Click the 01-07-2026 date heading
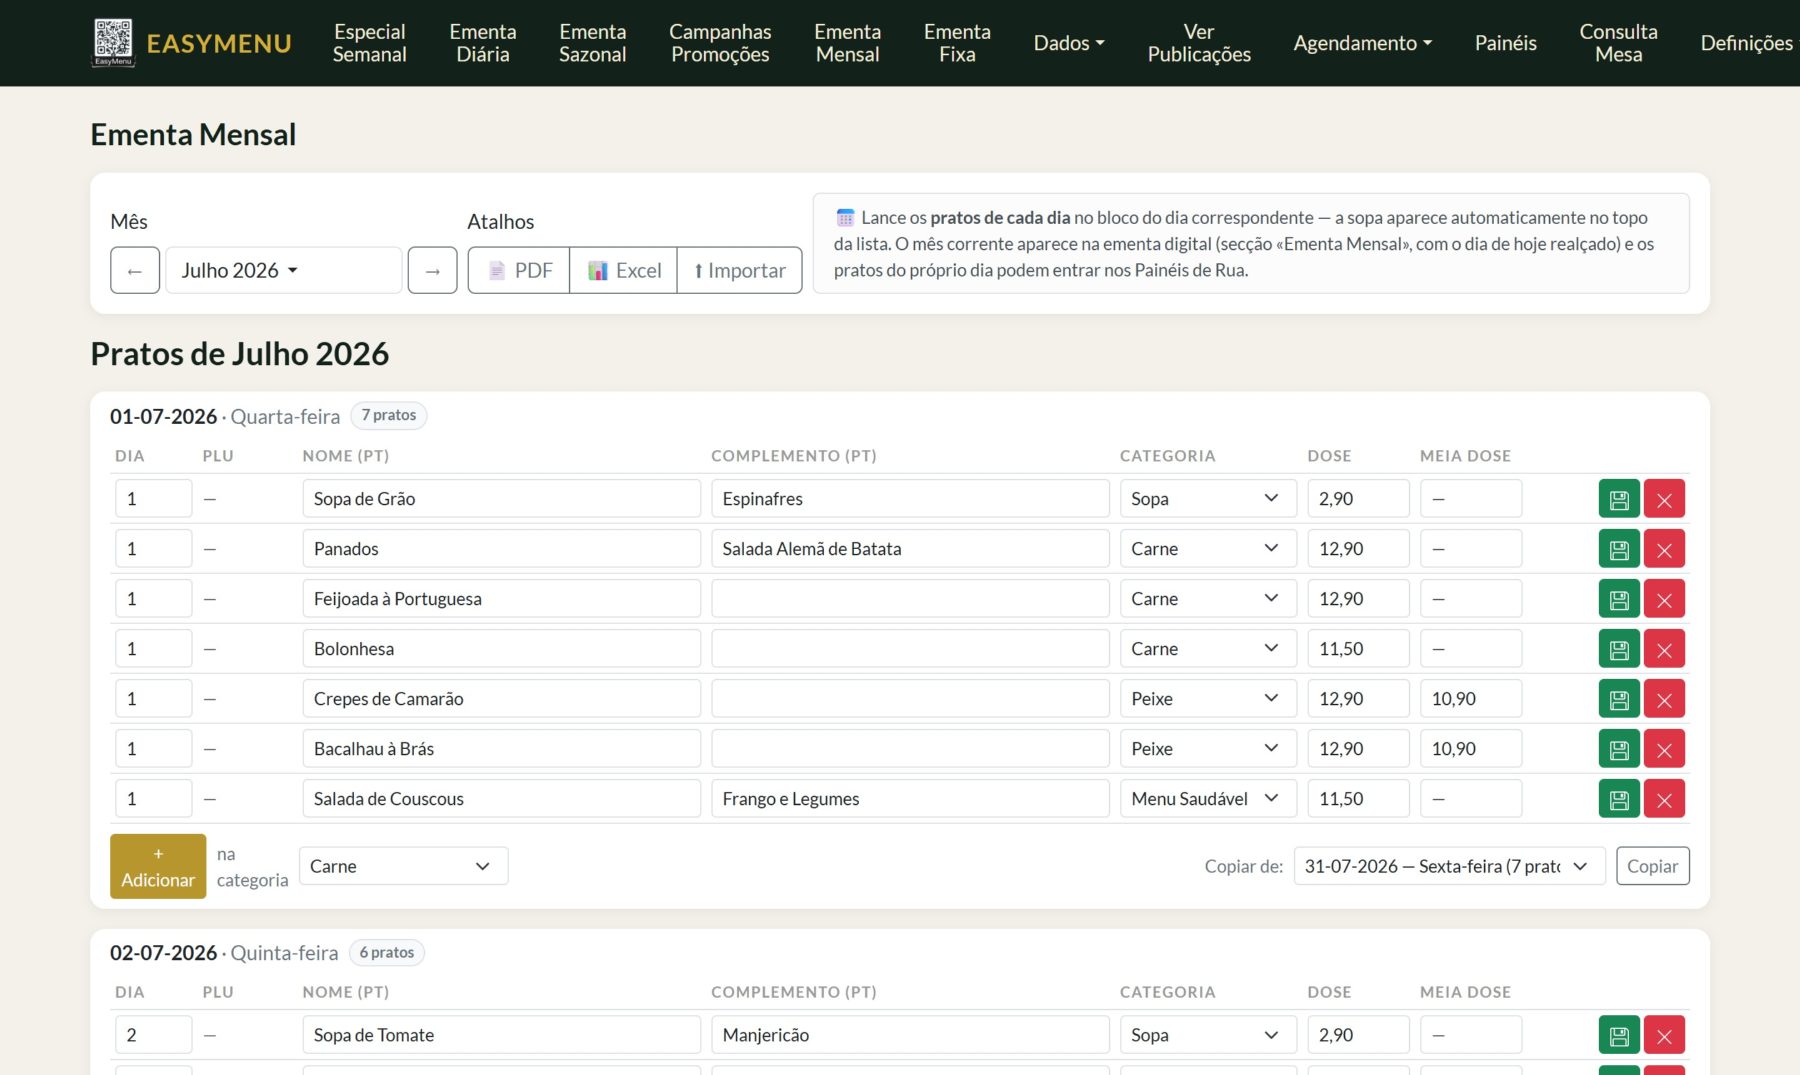Image resolution: width=1800 pixels, height=1075 pixels. (163, 417)
